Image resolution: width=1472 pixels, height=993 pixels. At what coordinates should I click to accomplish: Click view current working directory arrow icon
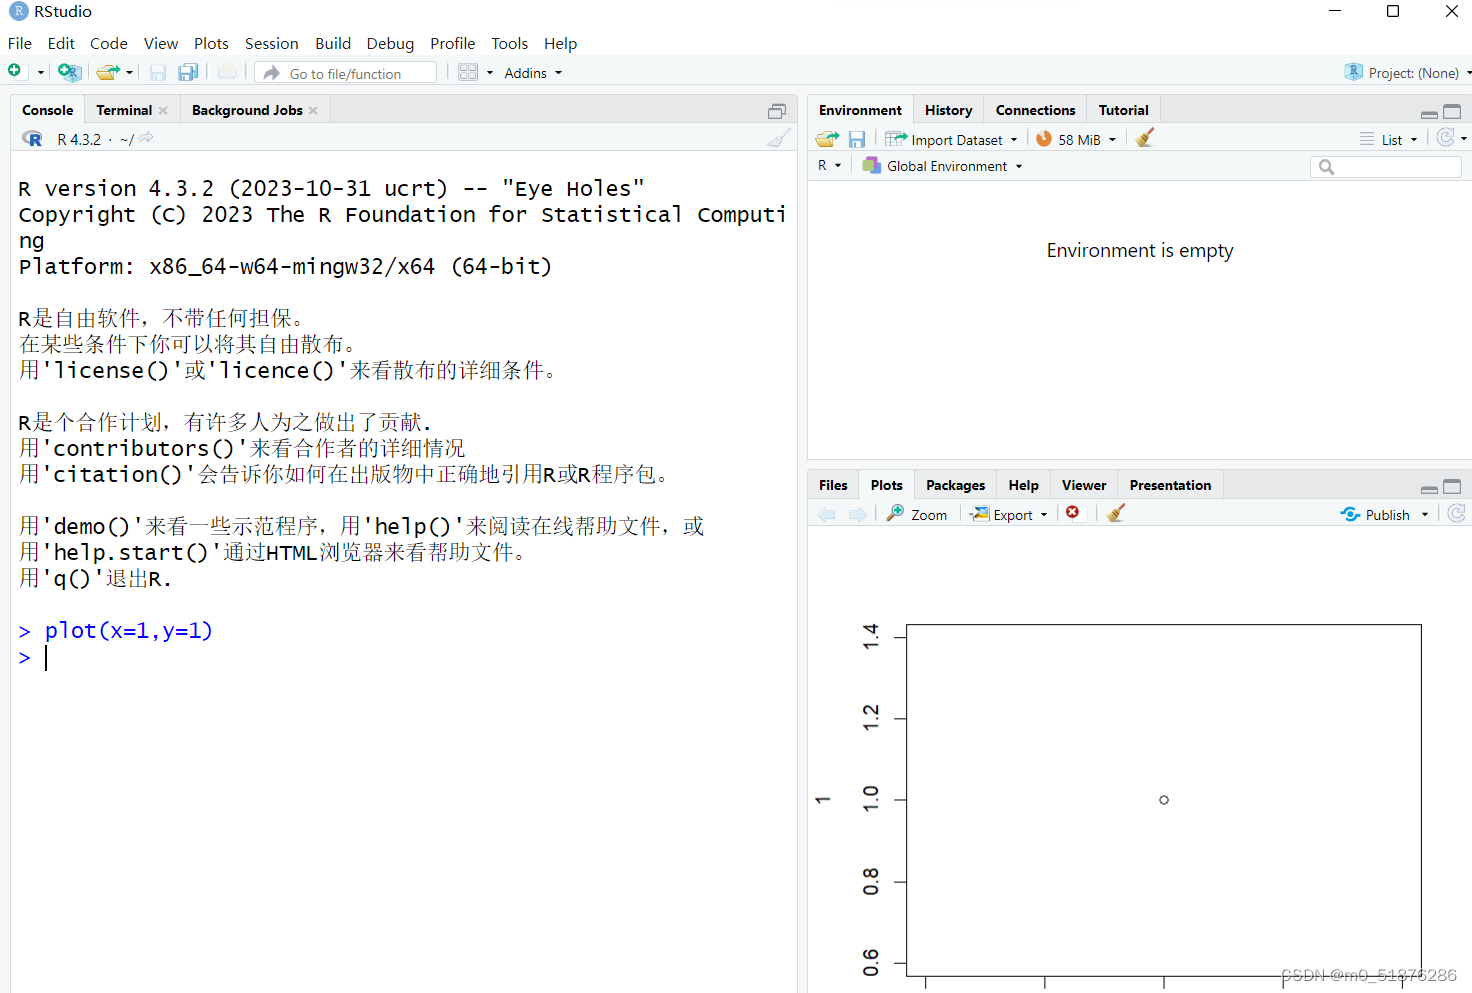tap(147, 138)
